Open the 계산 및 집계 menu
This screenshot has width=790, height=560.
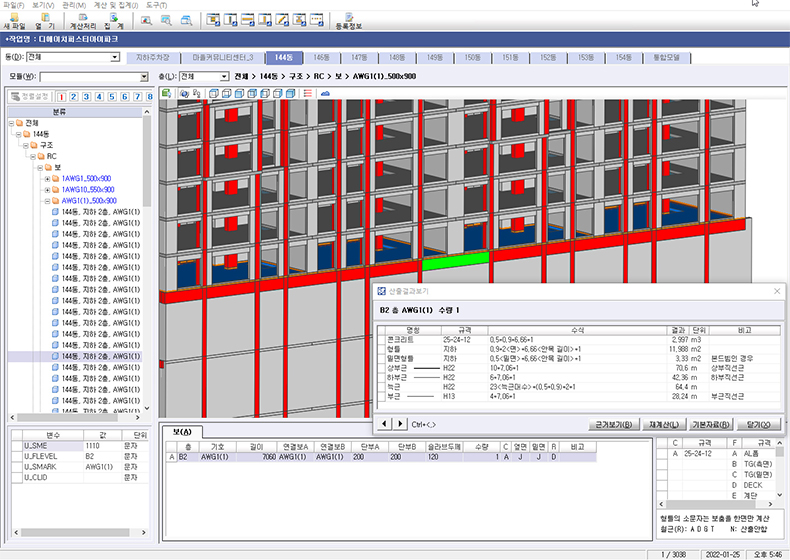point(116,5)
